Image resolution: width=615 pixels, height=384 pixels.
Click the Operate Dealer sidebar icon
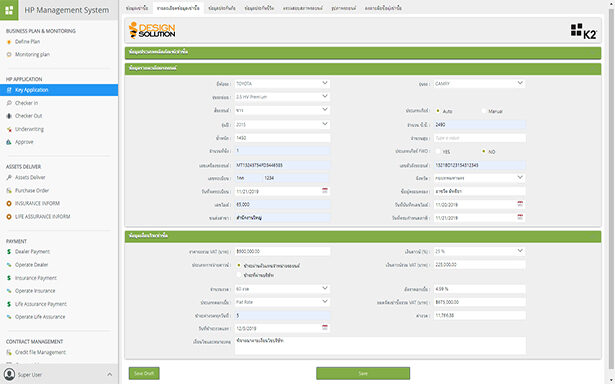point(9,265)
